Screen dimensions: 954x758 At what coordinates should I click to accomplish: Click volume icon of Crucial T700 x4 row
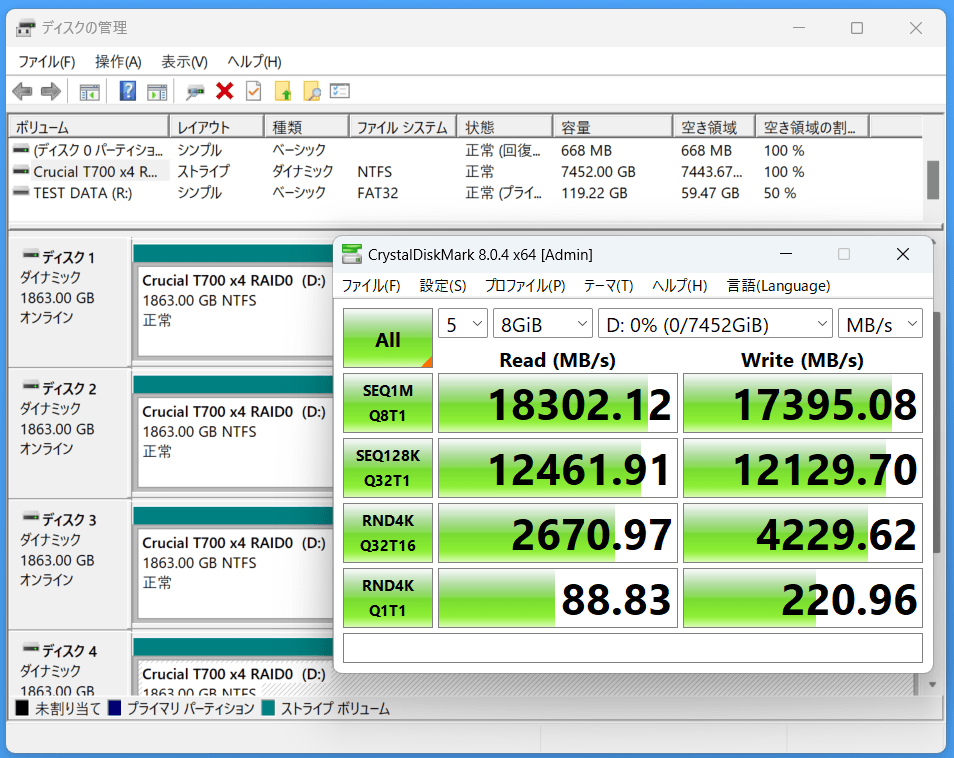[x=21, y=172]
